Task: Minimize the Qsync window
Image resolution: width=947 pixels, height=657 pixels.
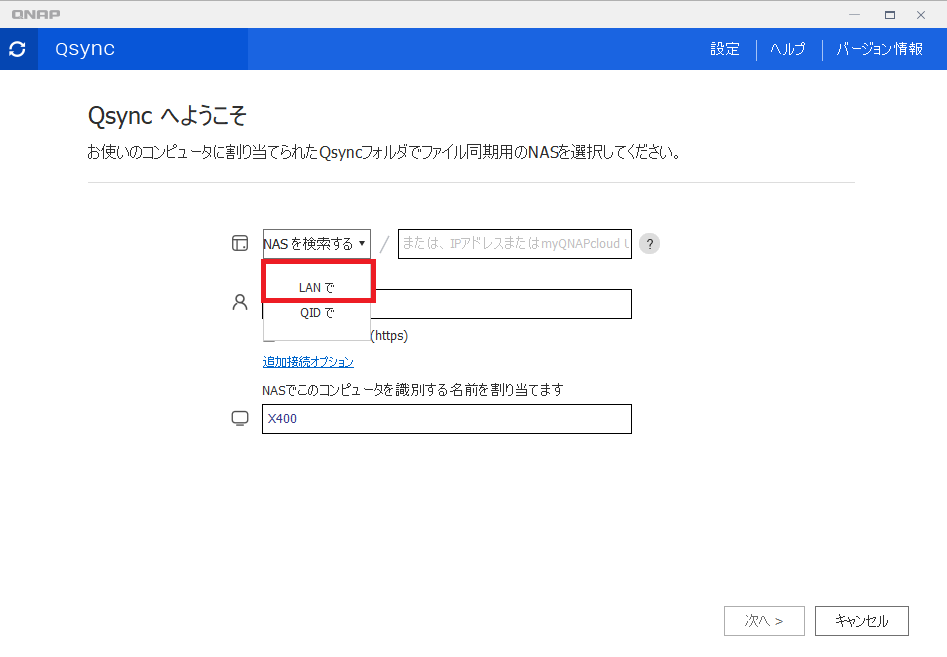Action: tap(855, 14)
